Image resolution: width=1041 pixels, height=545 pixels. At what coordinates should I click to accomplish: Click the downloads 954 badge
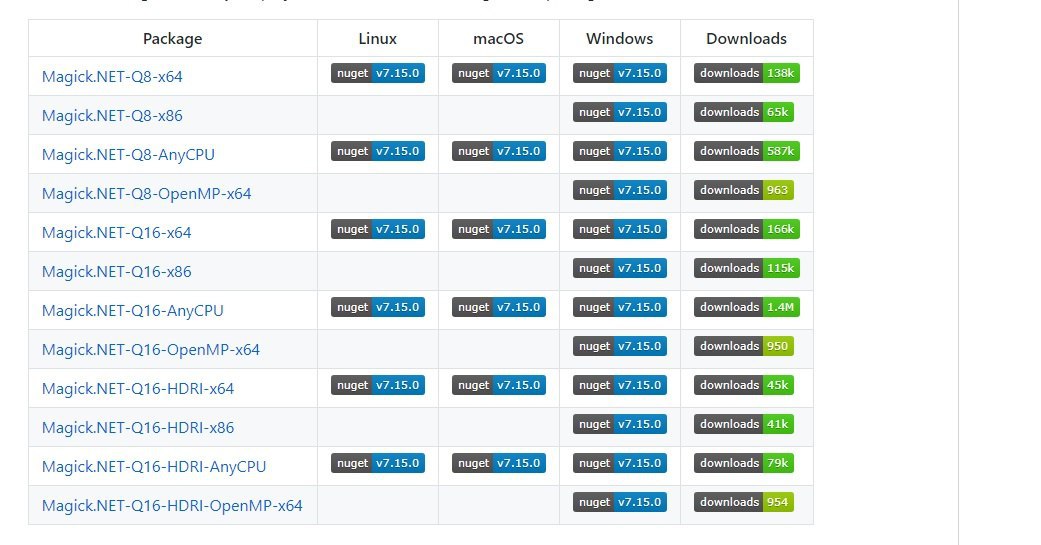(744, 502)
